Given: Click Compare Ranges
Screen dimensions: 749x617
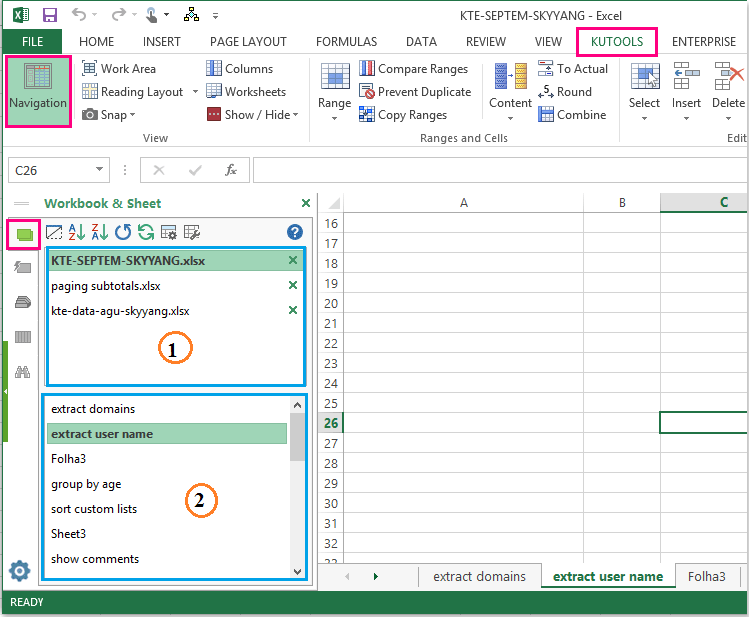Looking at the screenshot, I should point(414,69).
